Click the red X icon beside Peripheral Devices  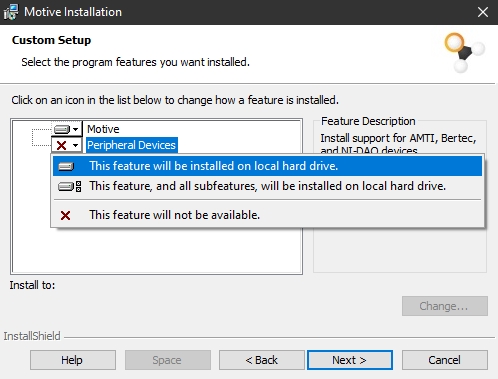coord(62,145)
